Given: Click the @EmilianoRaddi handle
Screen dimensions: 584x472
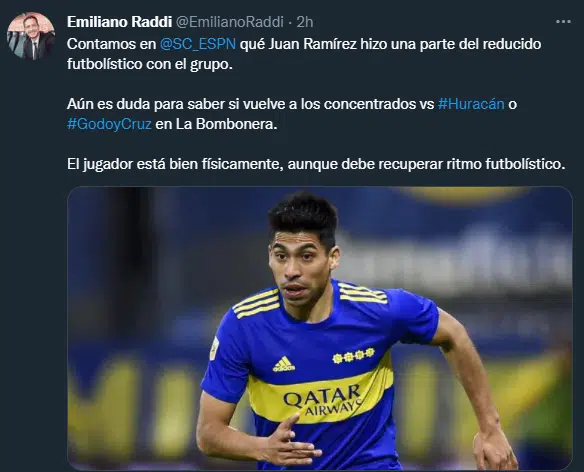Looking at the screenshot, I should [x=229, y=22].
